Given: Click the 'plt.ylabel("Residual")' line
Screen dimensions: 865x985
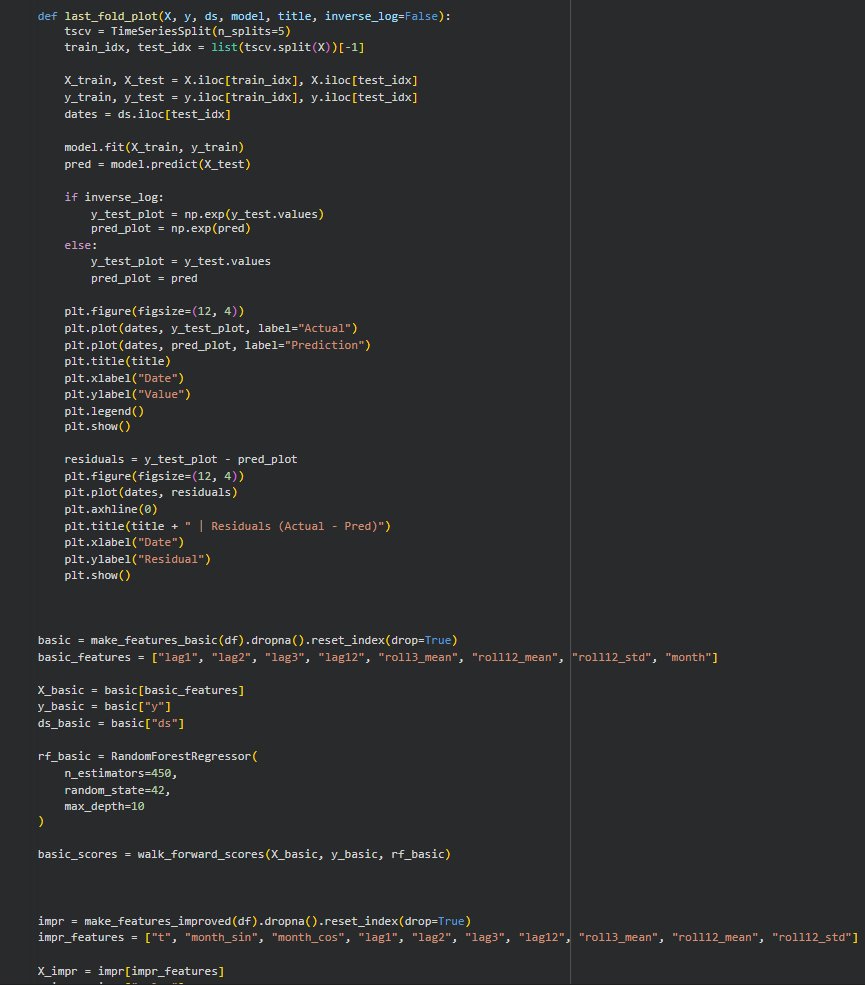Looking at the screenshot, I should pyautogui.click(x=137, y=559).
